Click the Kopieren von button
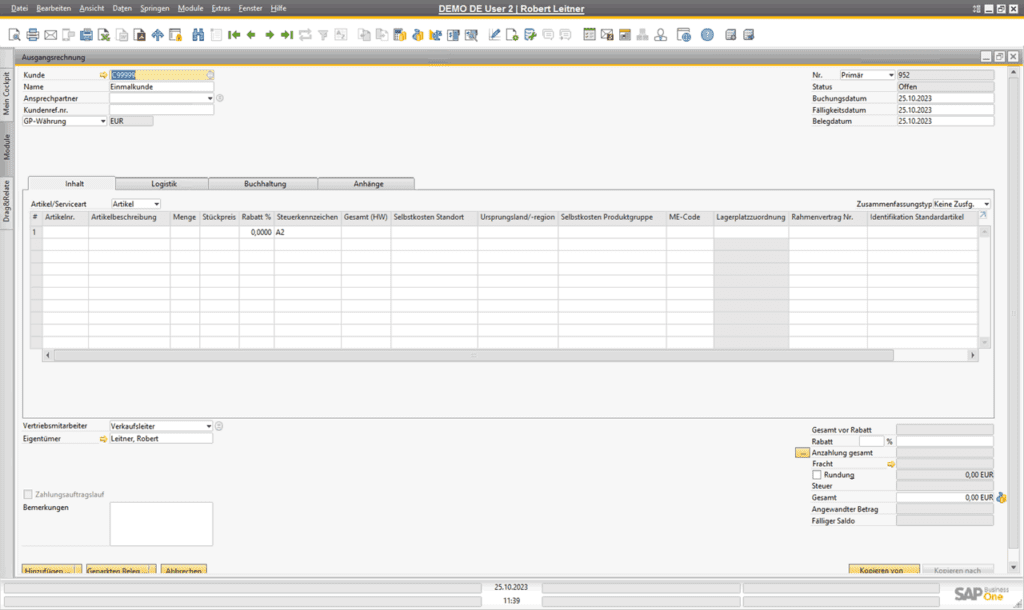The image size is (1024, 610). pos(884,570)
